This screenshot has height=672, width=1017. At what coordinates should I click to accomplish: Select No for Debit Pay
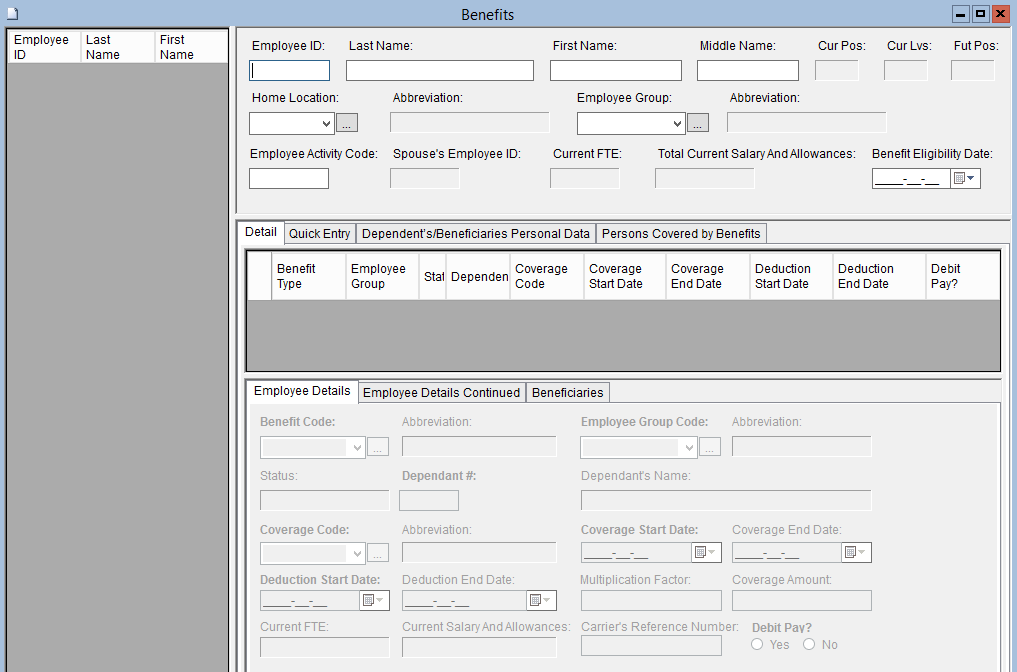click(809, 645)
